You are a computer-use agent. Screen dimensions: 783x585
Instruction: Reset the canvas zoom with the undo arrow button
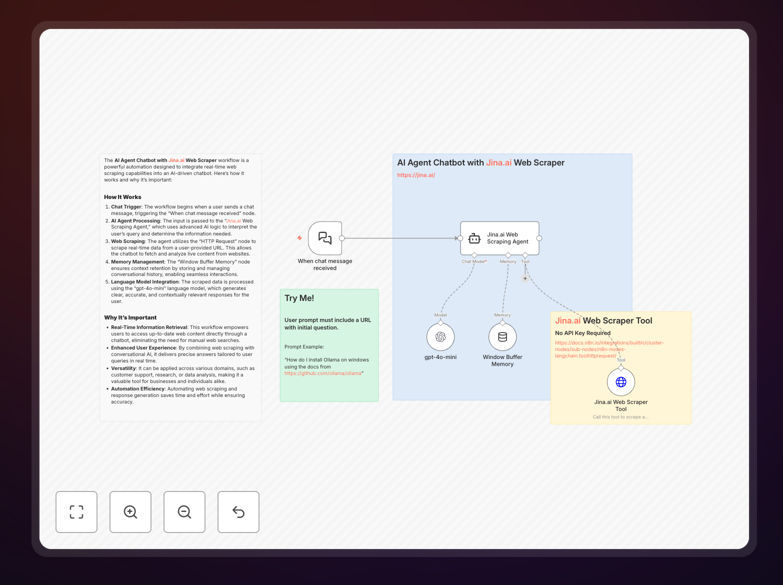point(238,512)
